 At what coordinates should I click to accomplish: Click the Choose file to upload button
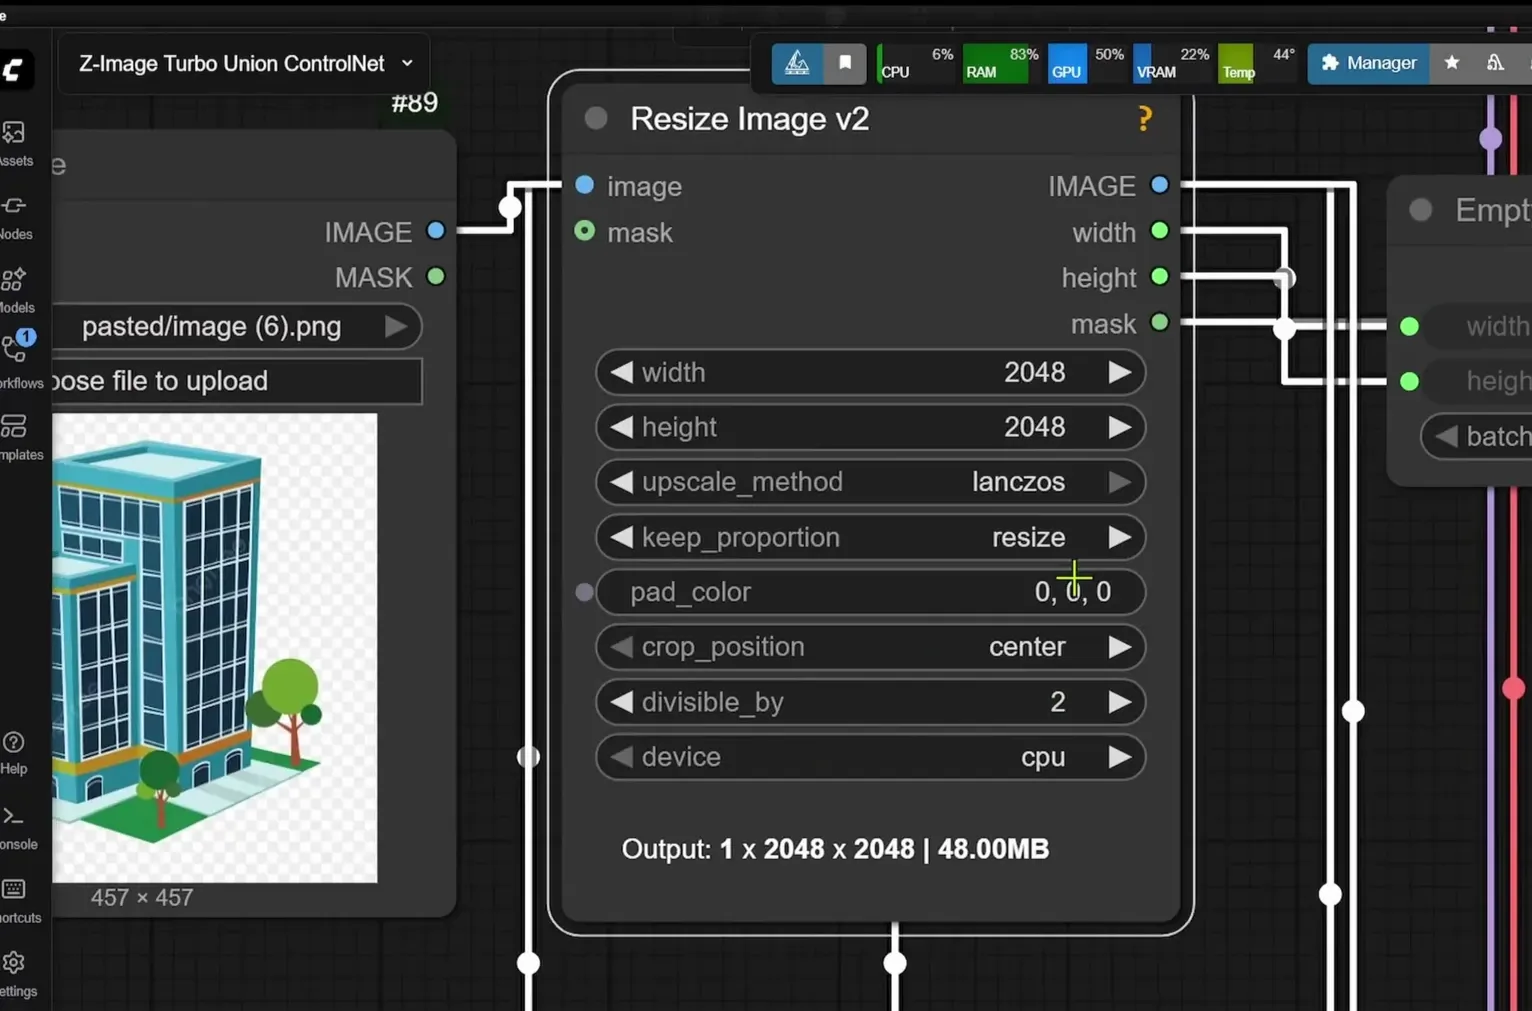[x=237, y=381]
